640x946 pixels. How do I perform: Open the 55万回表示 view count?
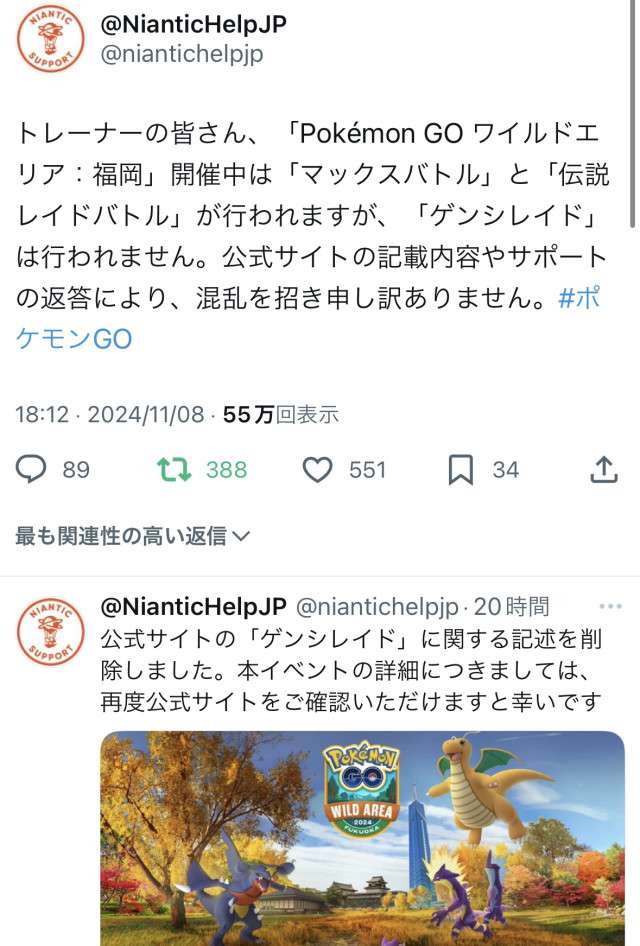tap(281, 414)
